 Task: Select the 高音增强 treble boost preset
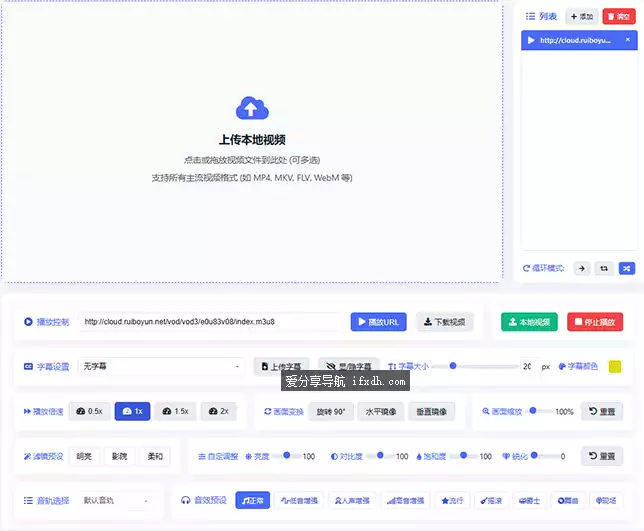405,501
